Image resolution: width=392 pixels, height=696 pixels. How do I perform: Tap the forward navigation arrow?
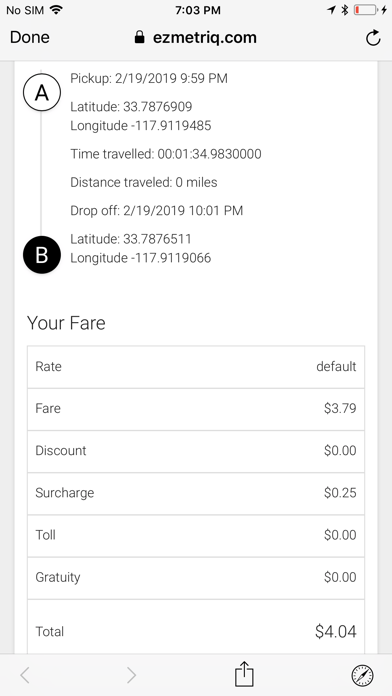click(x=131, y=675)
